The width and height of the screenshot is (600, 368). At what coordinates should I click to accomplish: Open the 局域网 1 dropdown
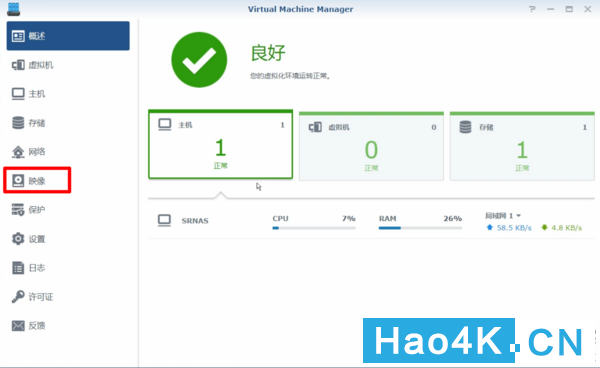pos(503,216)
